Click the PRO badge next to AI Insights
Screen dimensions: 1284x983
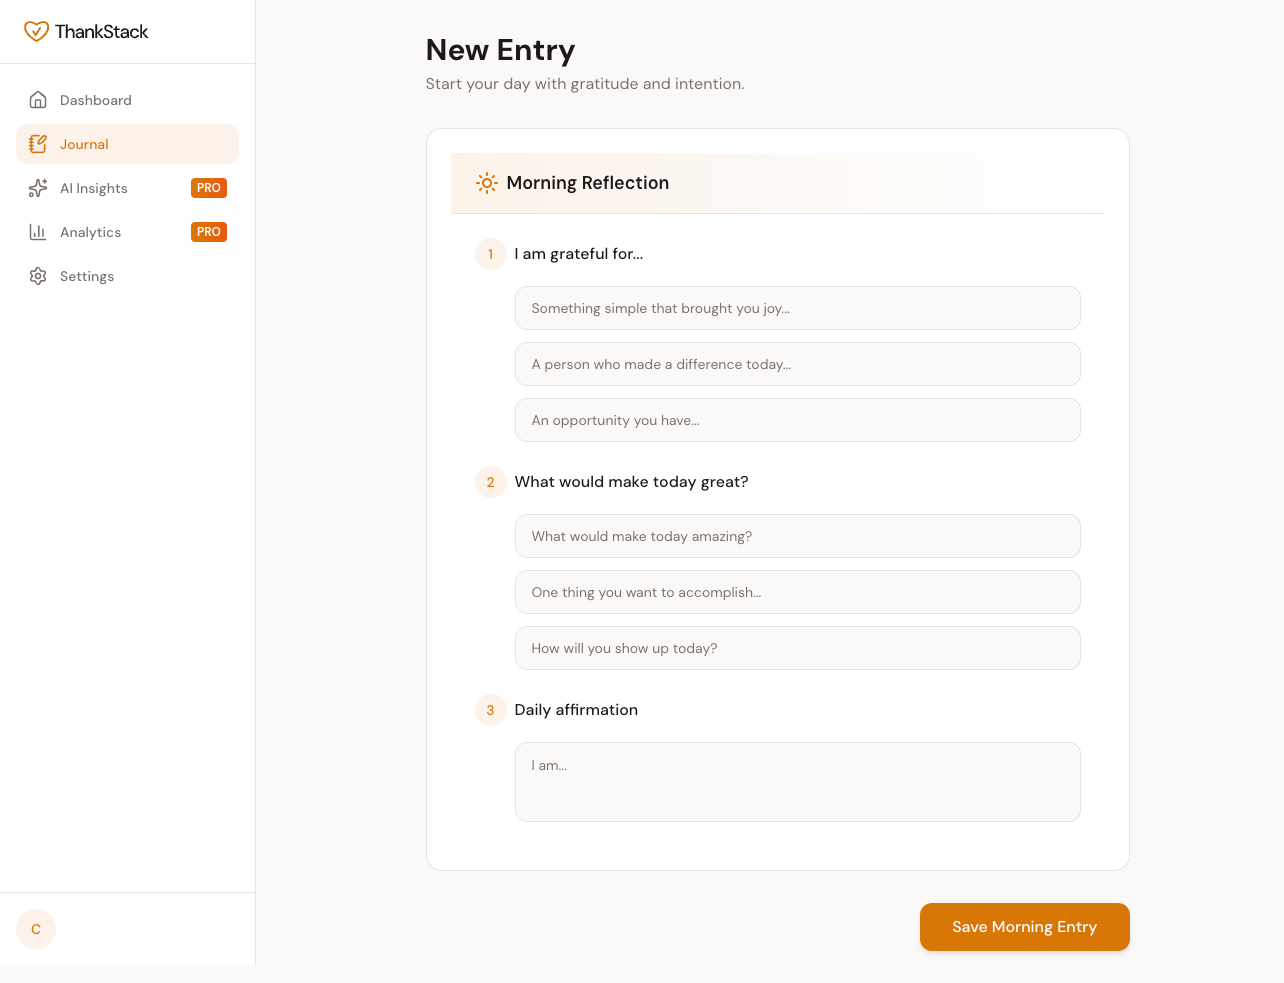click(209, 187)
